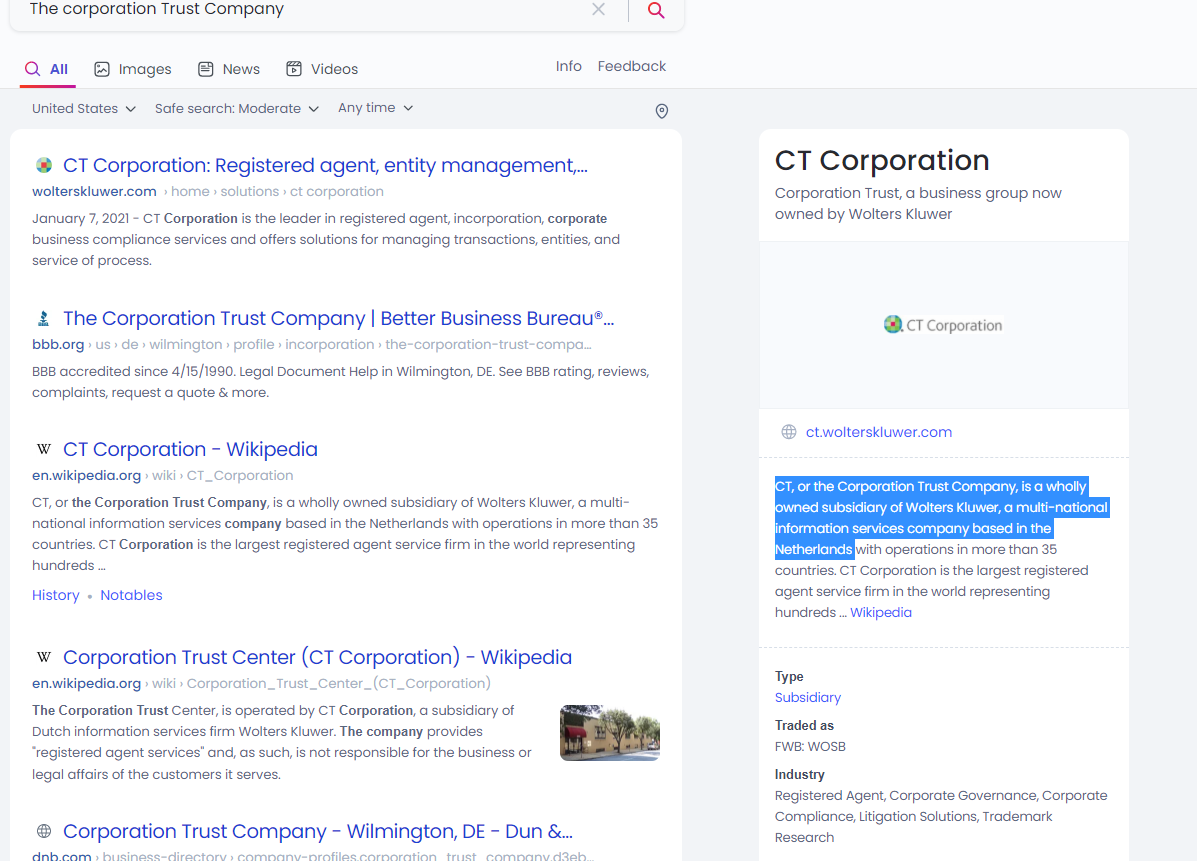Open CT Corporation: Registered agent result title

[325, 166]
